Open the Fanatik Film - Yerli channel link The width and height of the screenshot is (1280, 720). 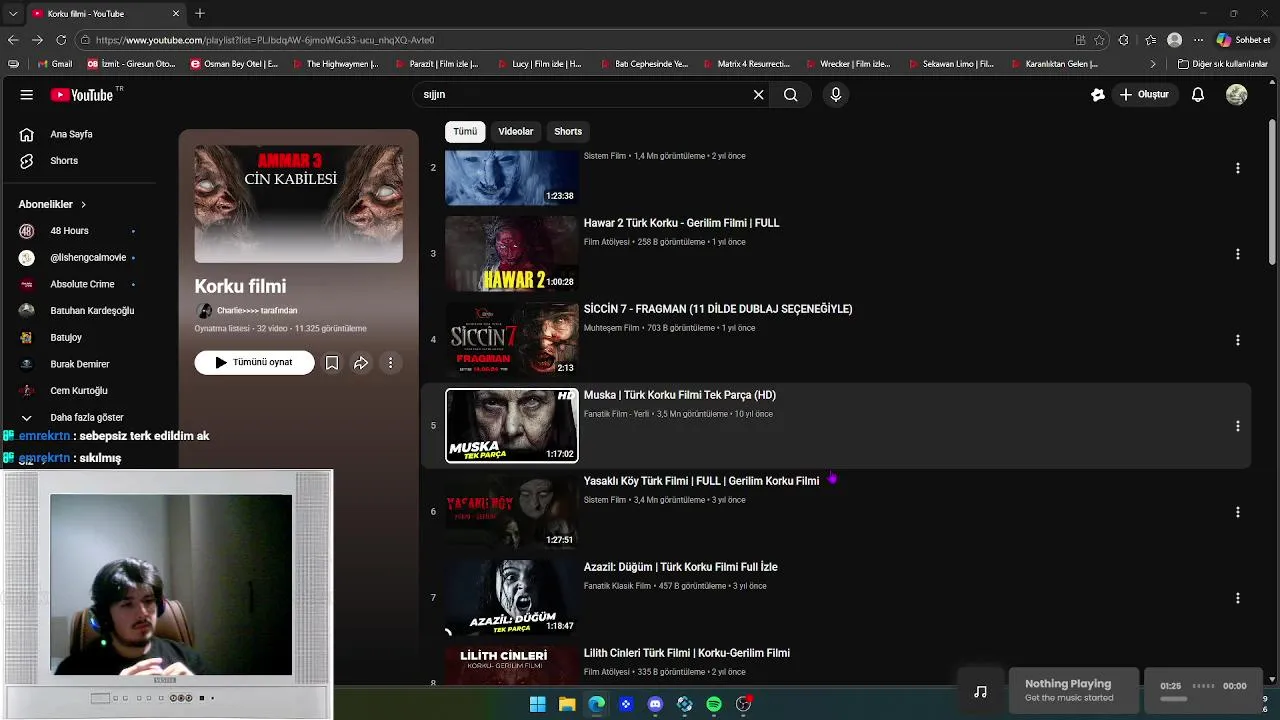pyautogui.click(x=616, y=414)
